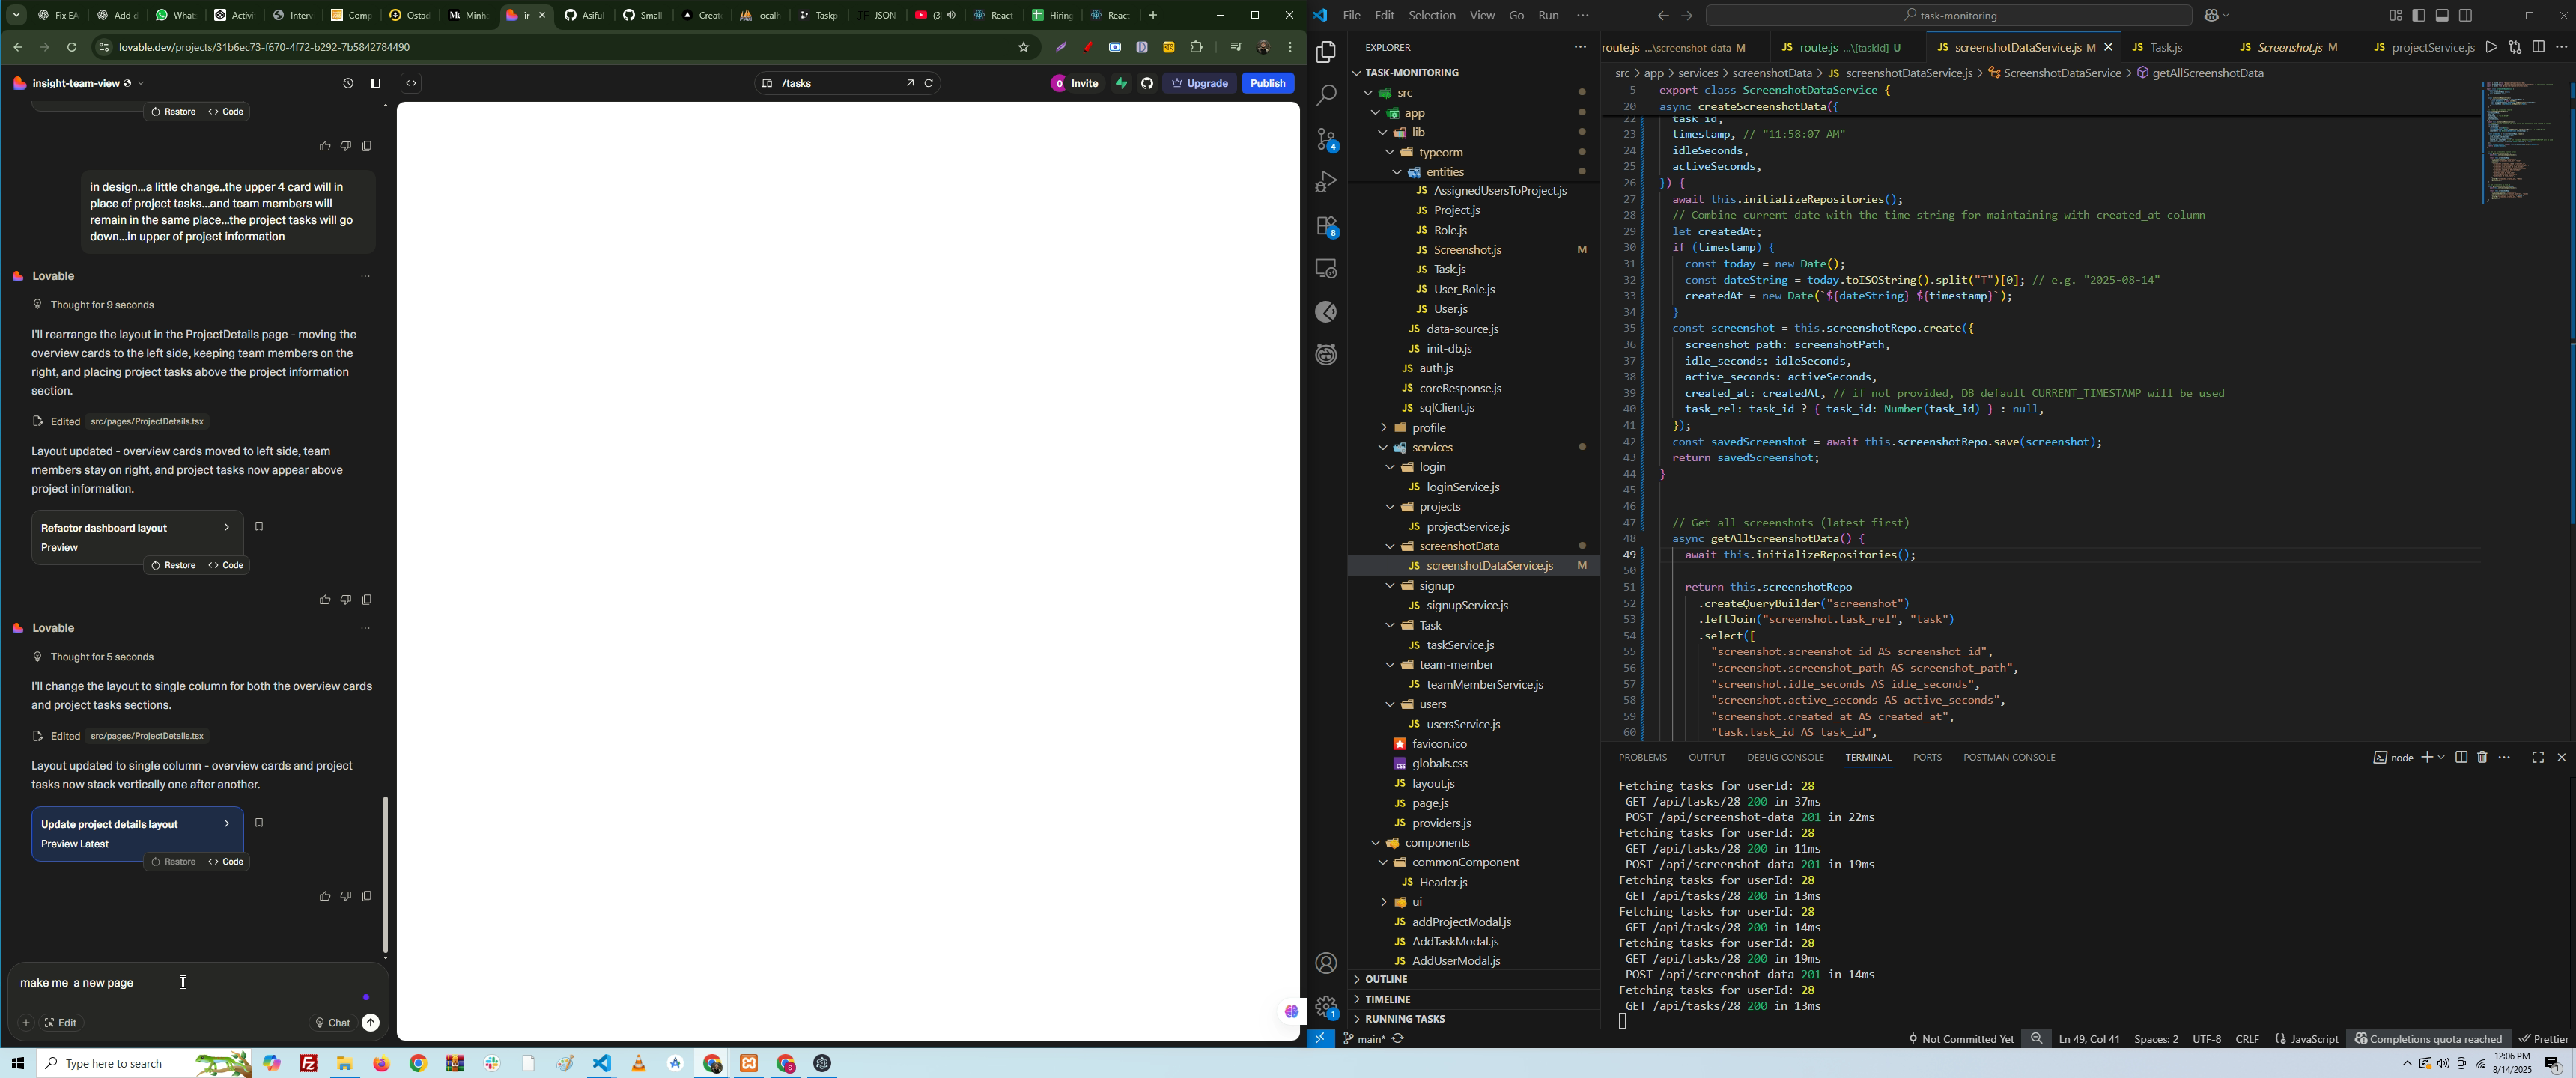The image size is (2576, 1078).
Task: Kill terminal with trash icon
Action: pyautogui.click(x=2482, y=757)
